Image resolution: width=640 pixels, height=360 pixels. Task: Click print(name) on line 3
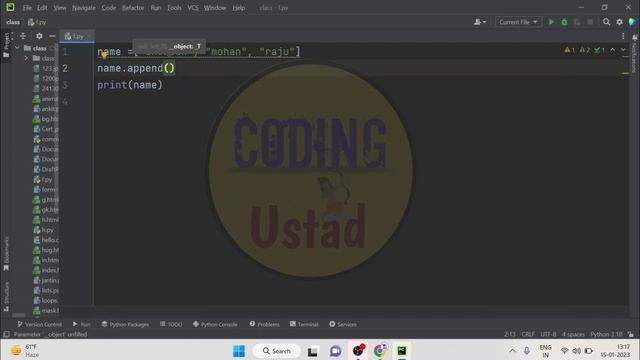[130, 85]
